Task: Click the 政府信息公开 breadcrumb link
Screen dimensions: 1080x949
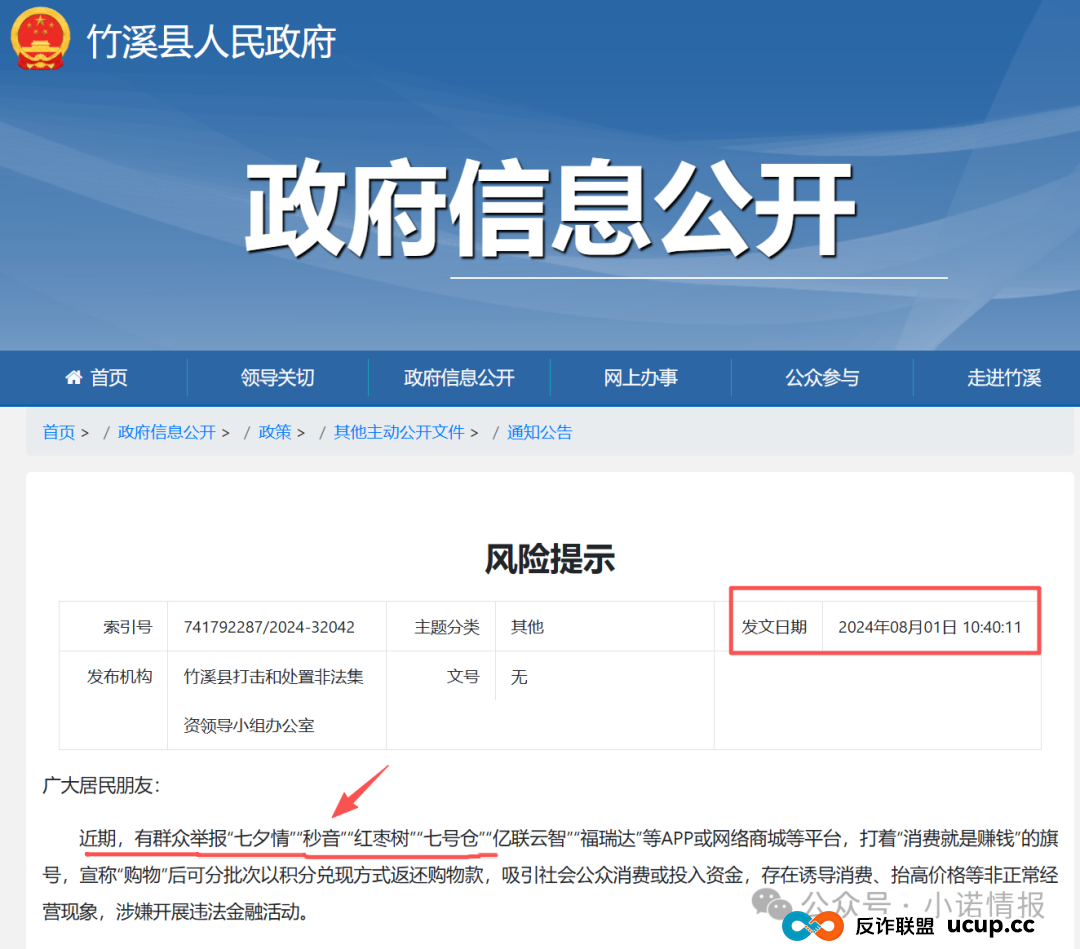Action: [x=166, y=432]
